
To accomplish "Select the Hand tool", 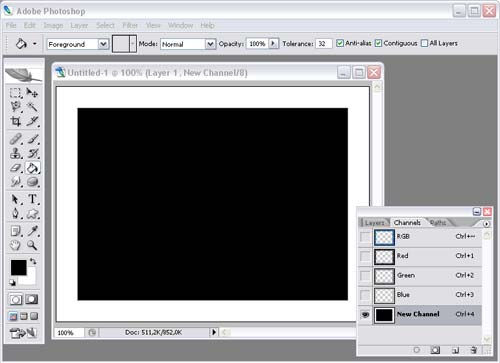I will [15, 245].
